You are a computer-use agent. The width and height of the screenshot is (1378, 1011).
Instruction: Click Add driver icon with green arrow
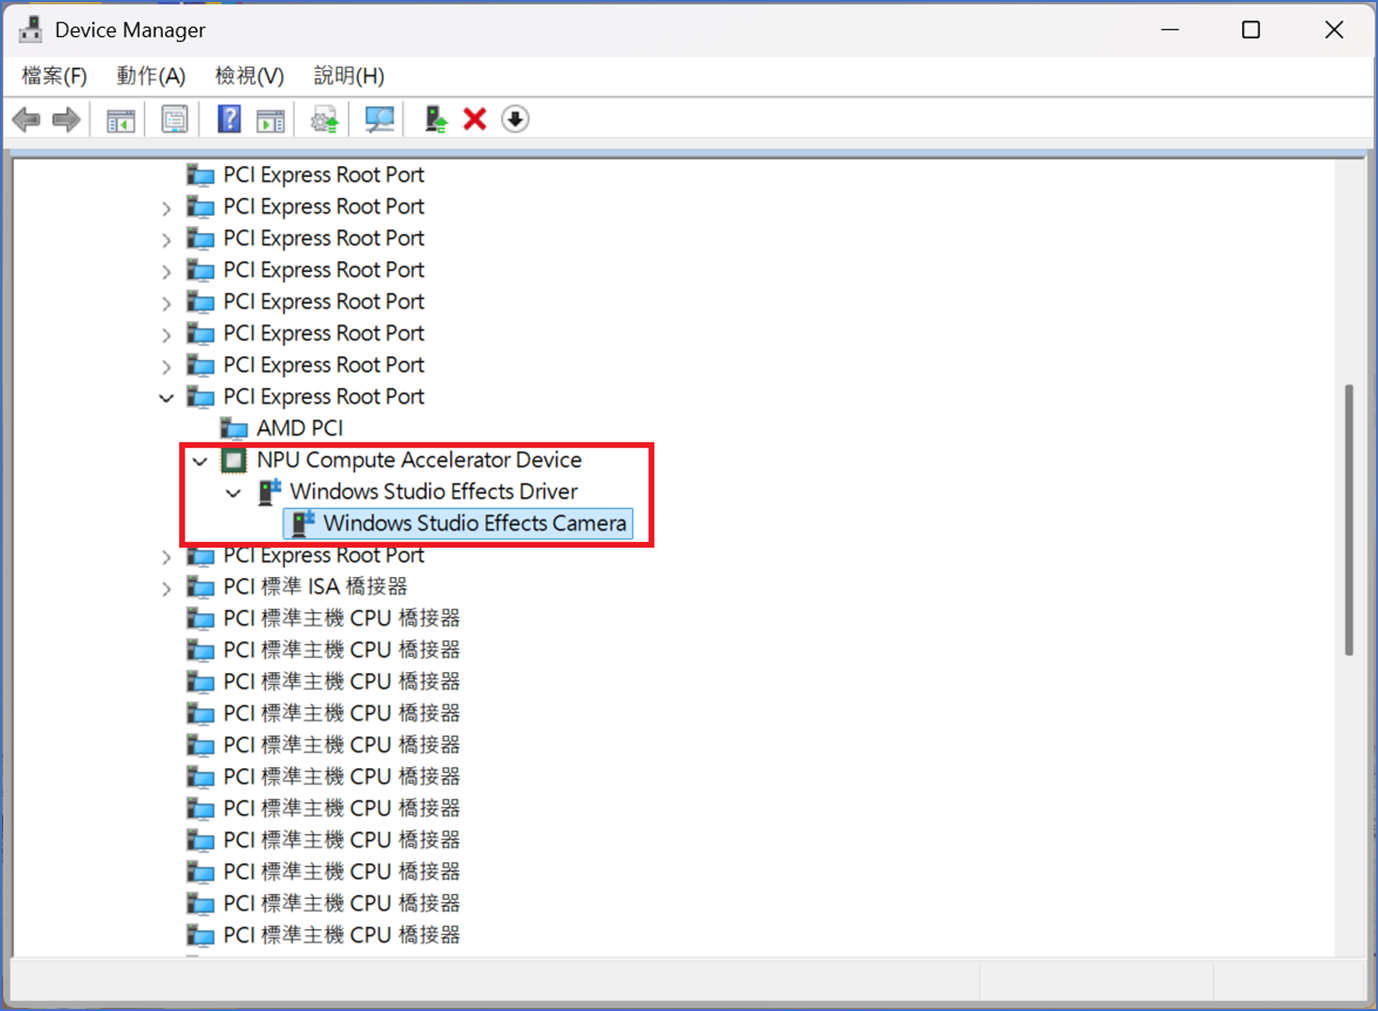[x=435, y=120]
